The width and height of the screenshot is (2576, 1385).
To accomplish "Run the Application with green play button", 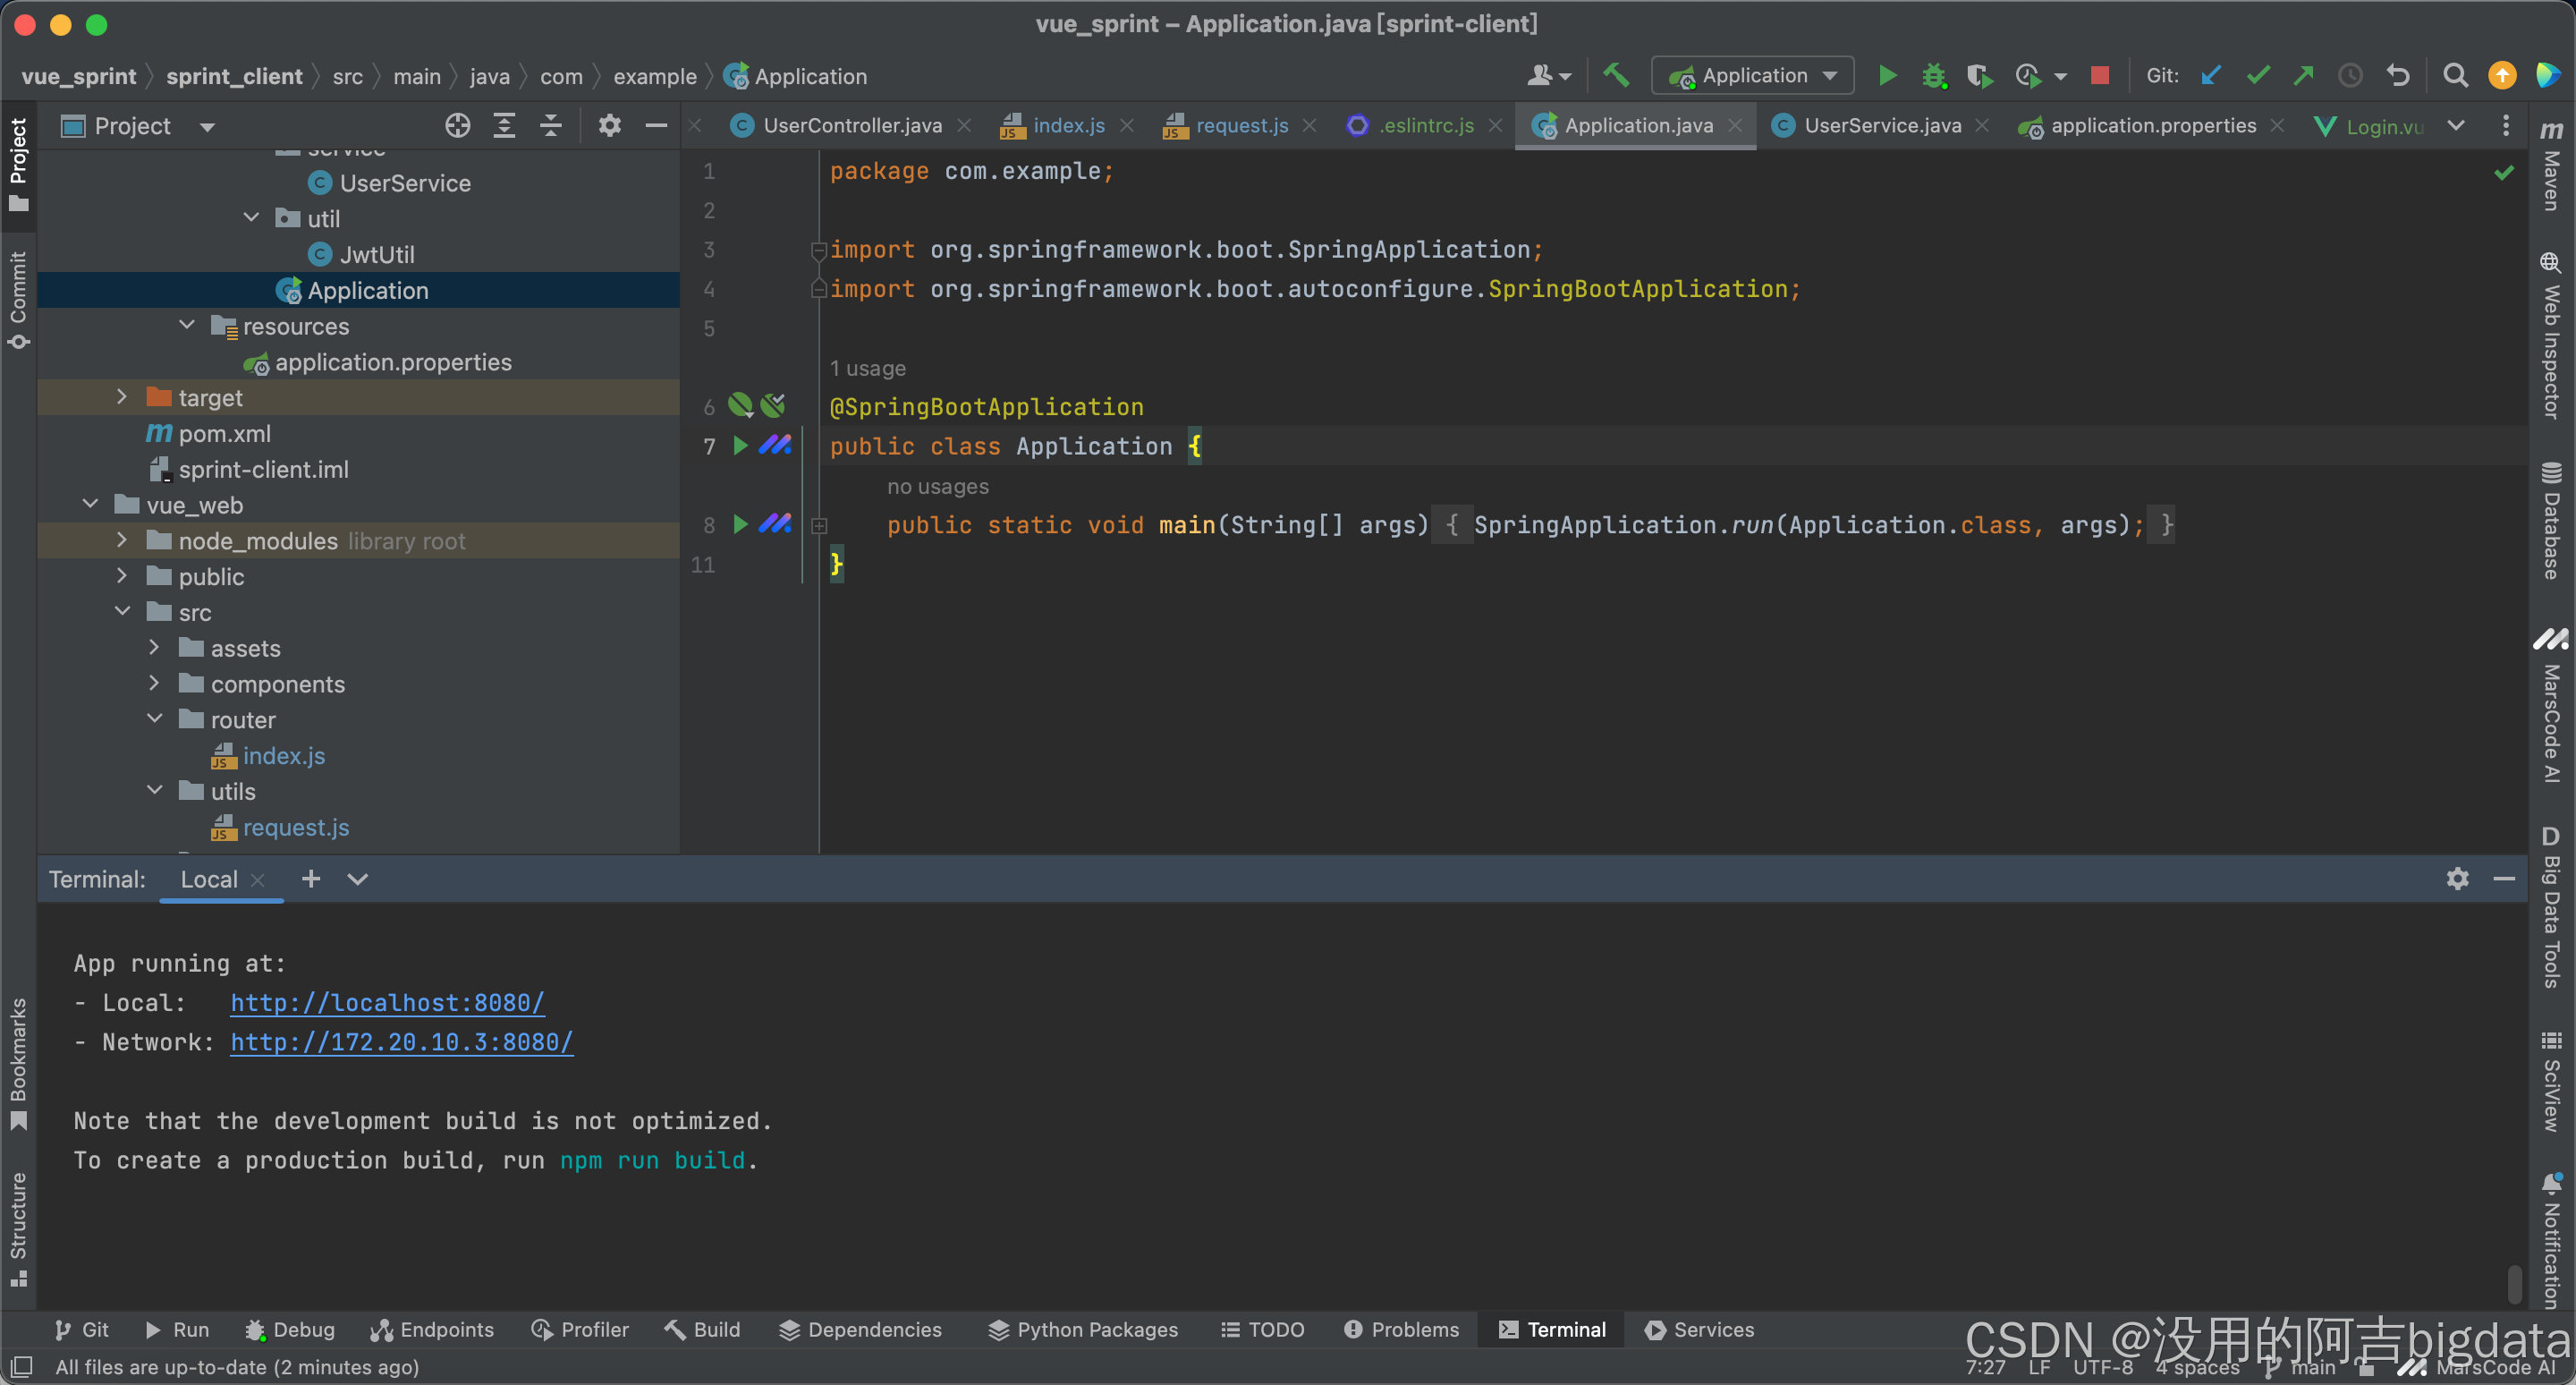I will pyautogui.click(x=1887, y=75).
